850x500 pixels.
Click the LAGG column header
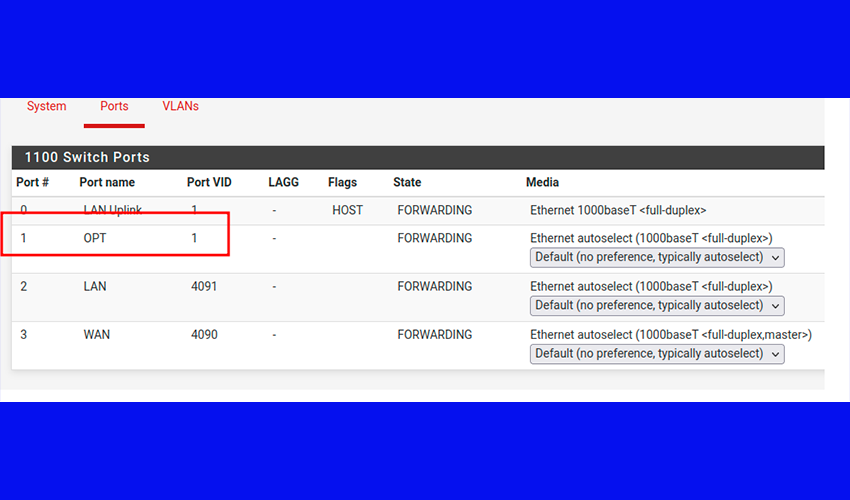click(284, 182)
